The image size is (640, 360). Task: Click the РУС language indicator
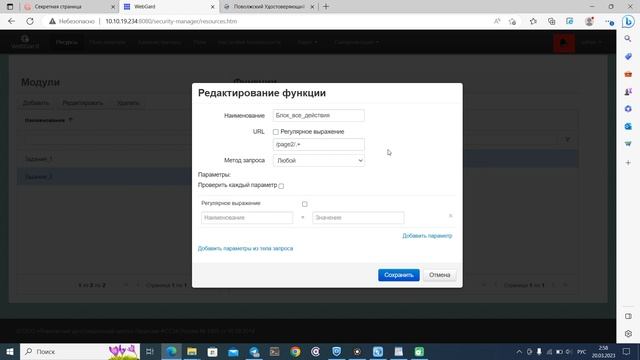[x=582, y=351]
